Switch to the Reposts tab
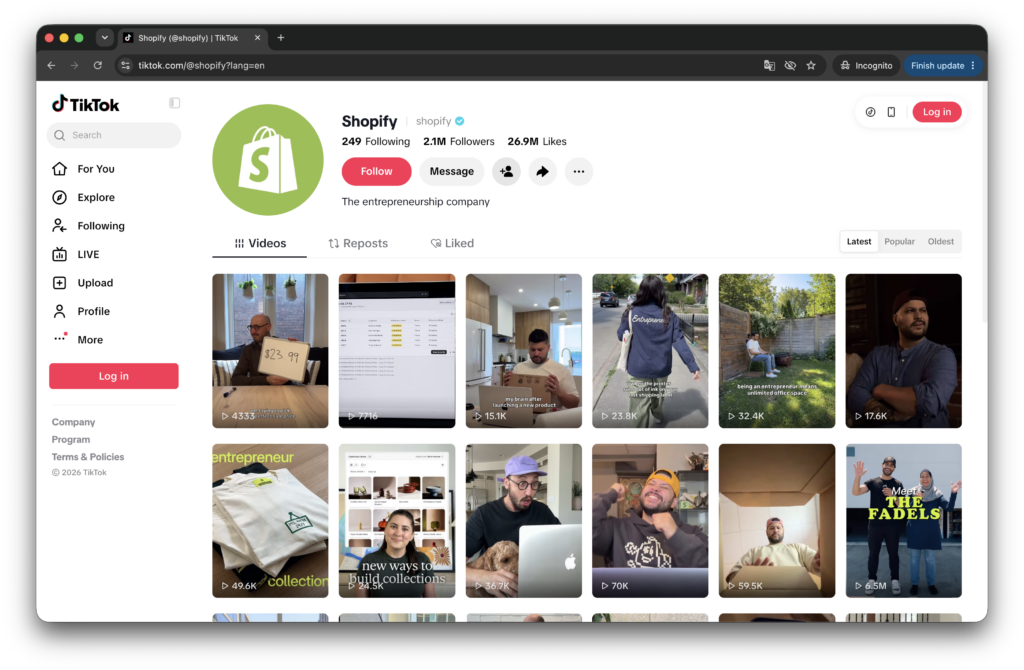The height and width of the screenshot is (670, 1024). point(358,244)
